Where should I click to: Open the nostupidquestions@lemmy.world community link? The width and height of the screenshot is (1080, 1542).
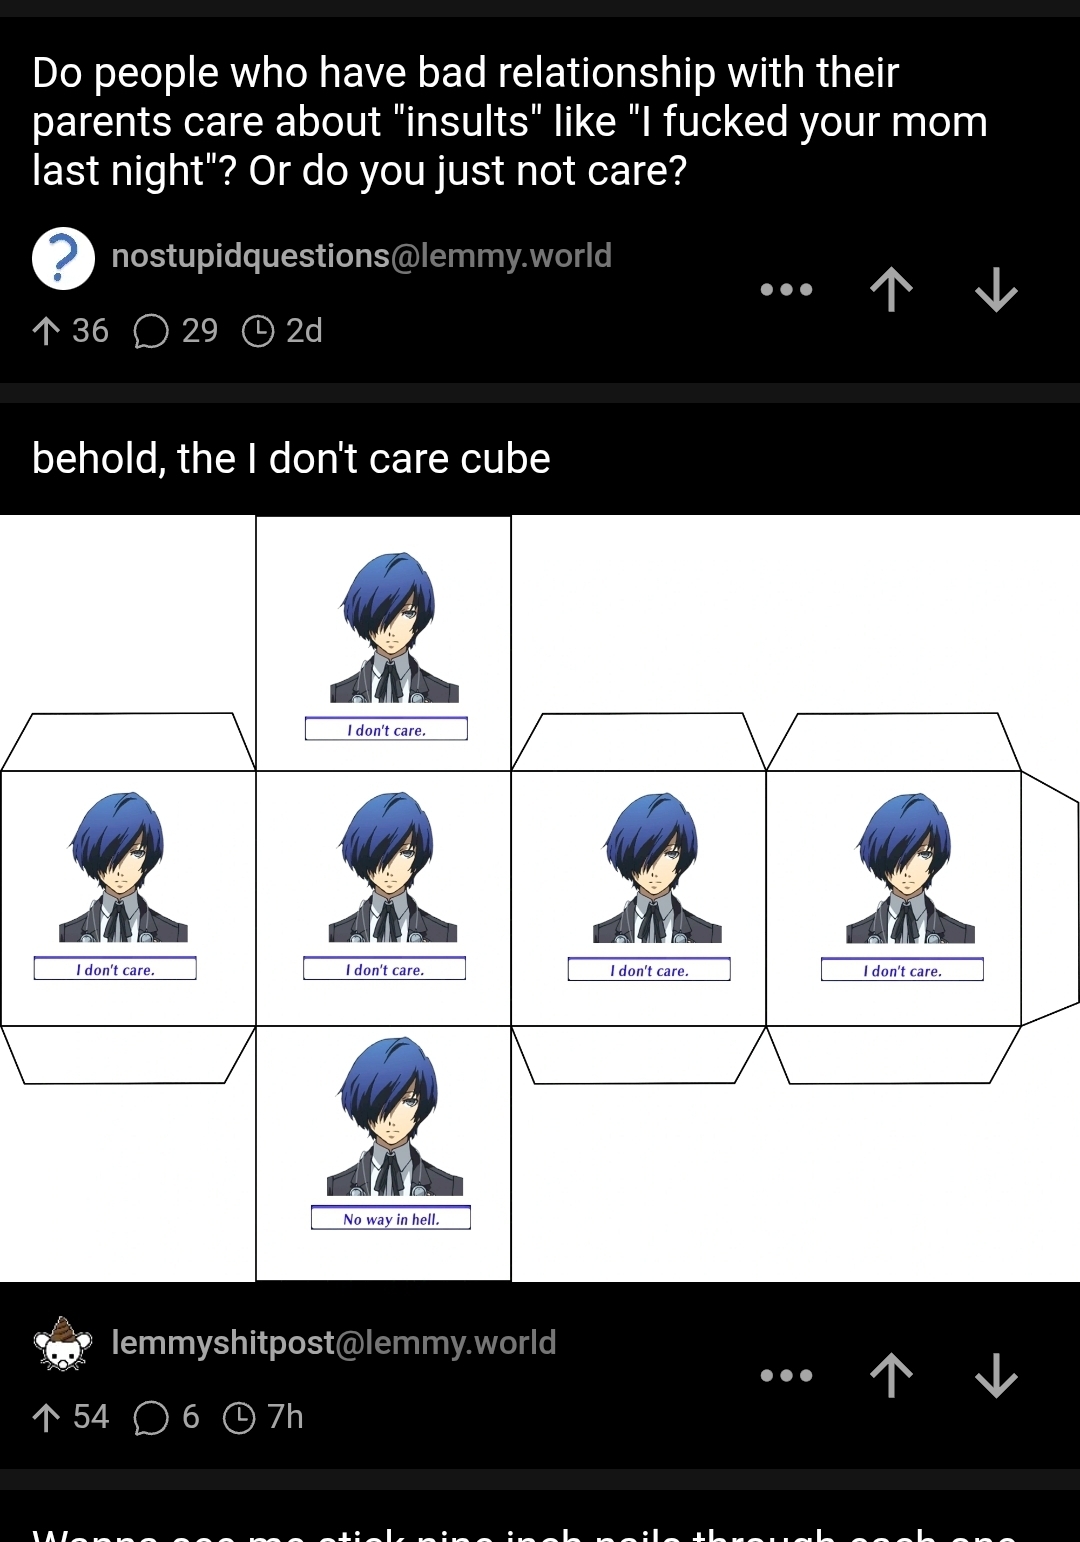click(361, 256)
